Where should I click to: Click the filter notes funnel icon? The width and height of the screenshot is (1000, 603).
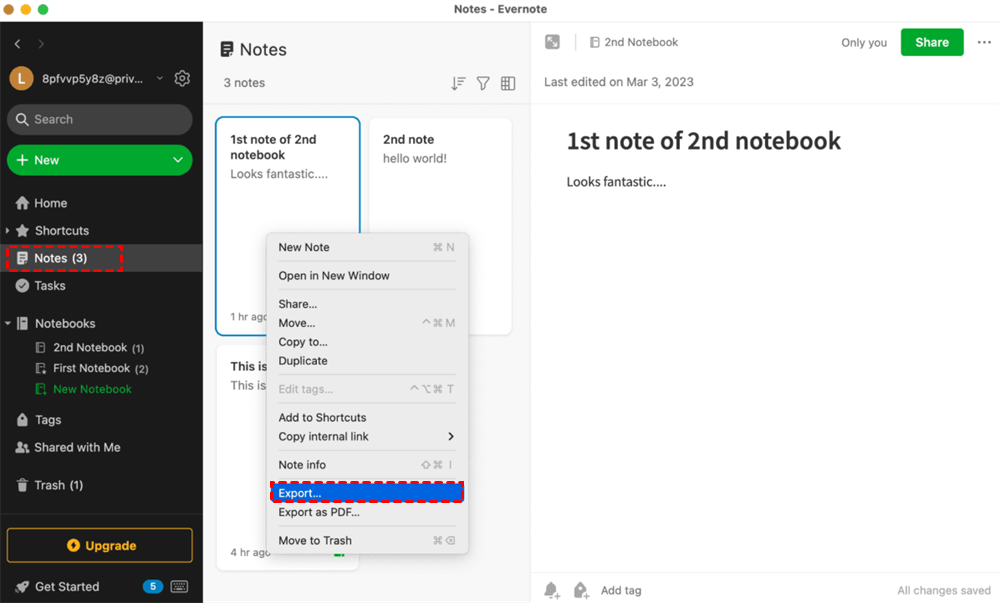coord(483,84)
